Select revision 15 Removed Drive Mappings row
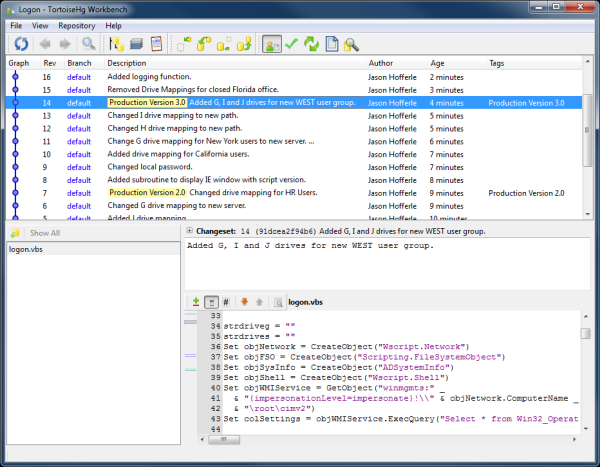This screenshot has height=467, width=600. click(x=294, y=90)
